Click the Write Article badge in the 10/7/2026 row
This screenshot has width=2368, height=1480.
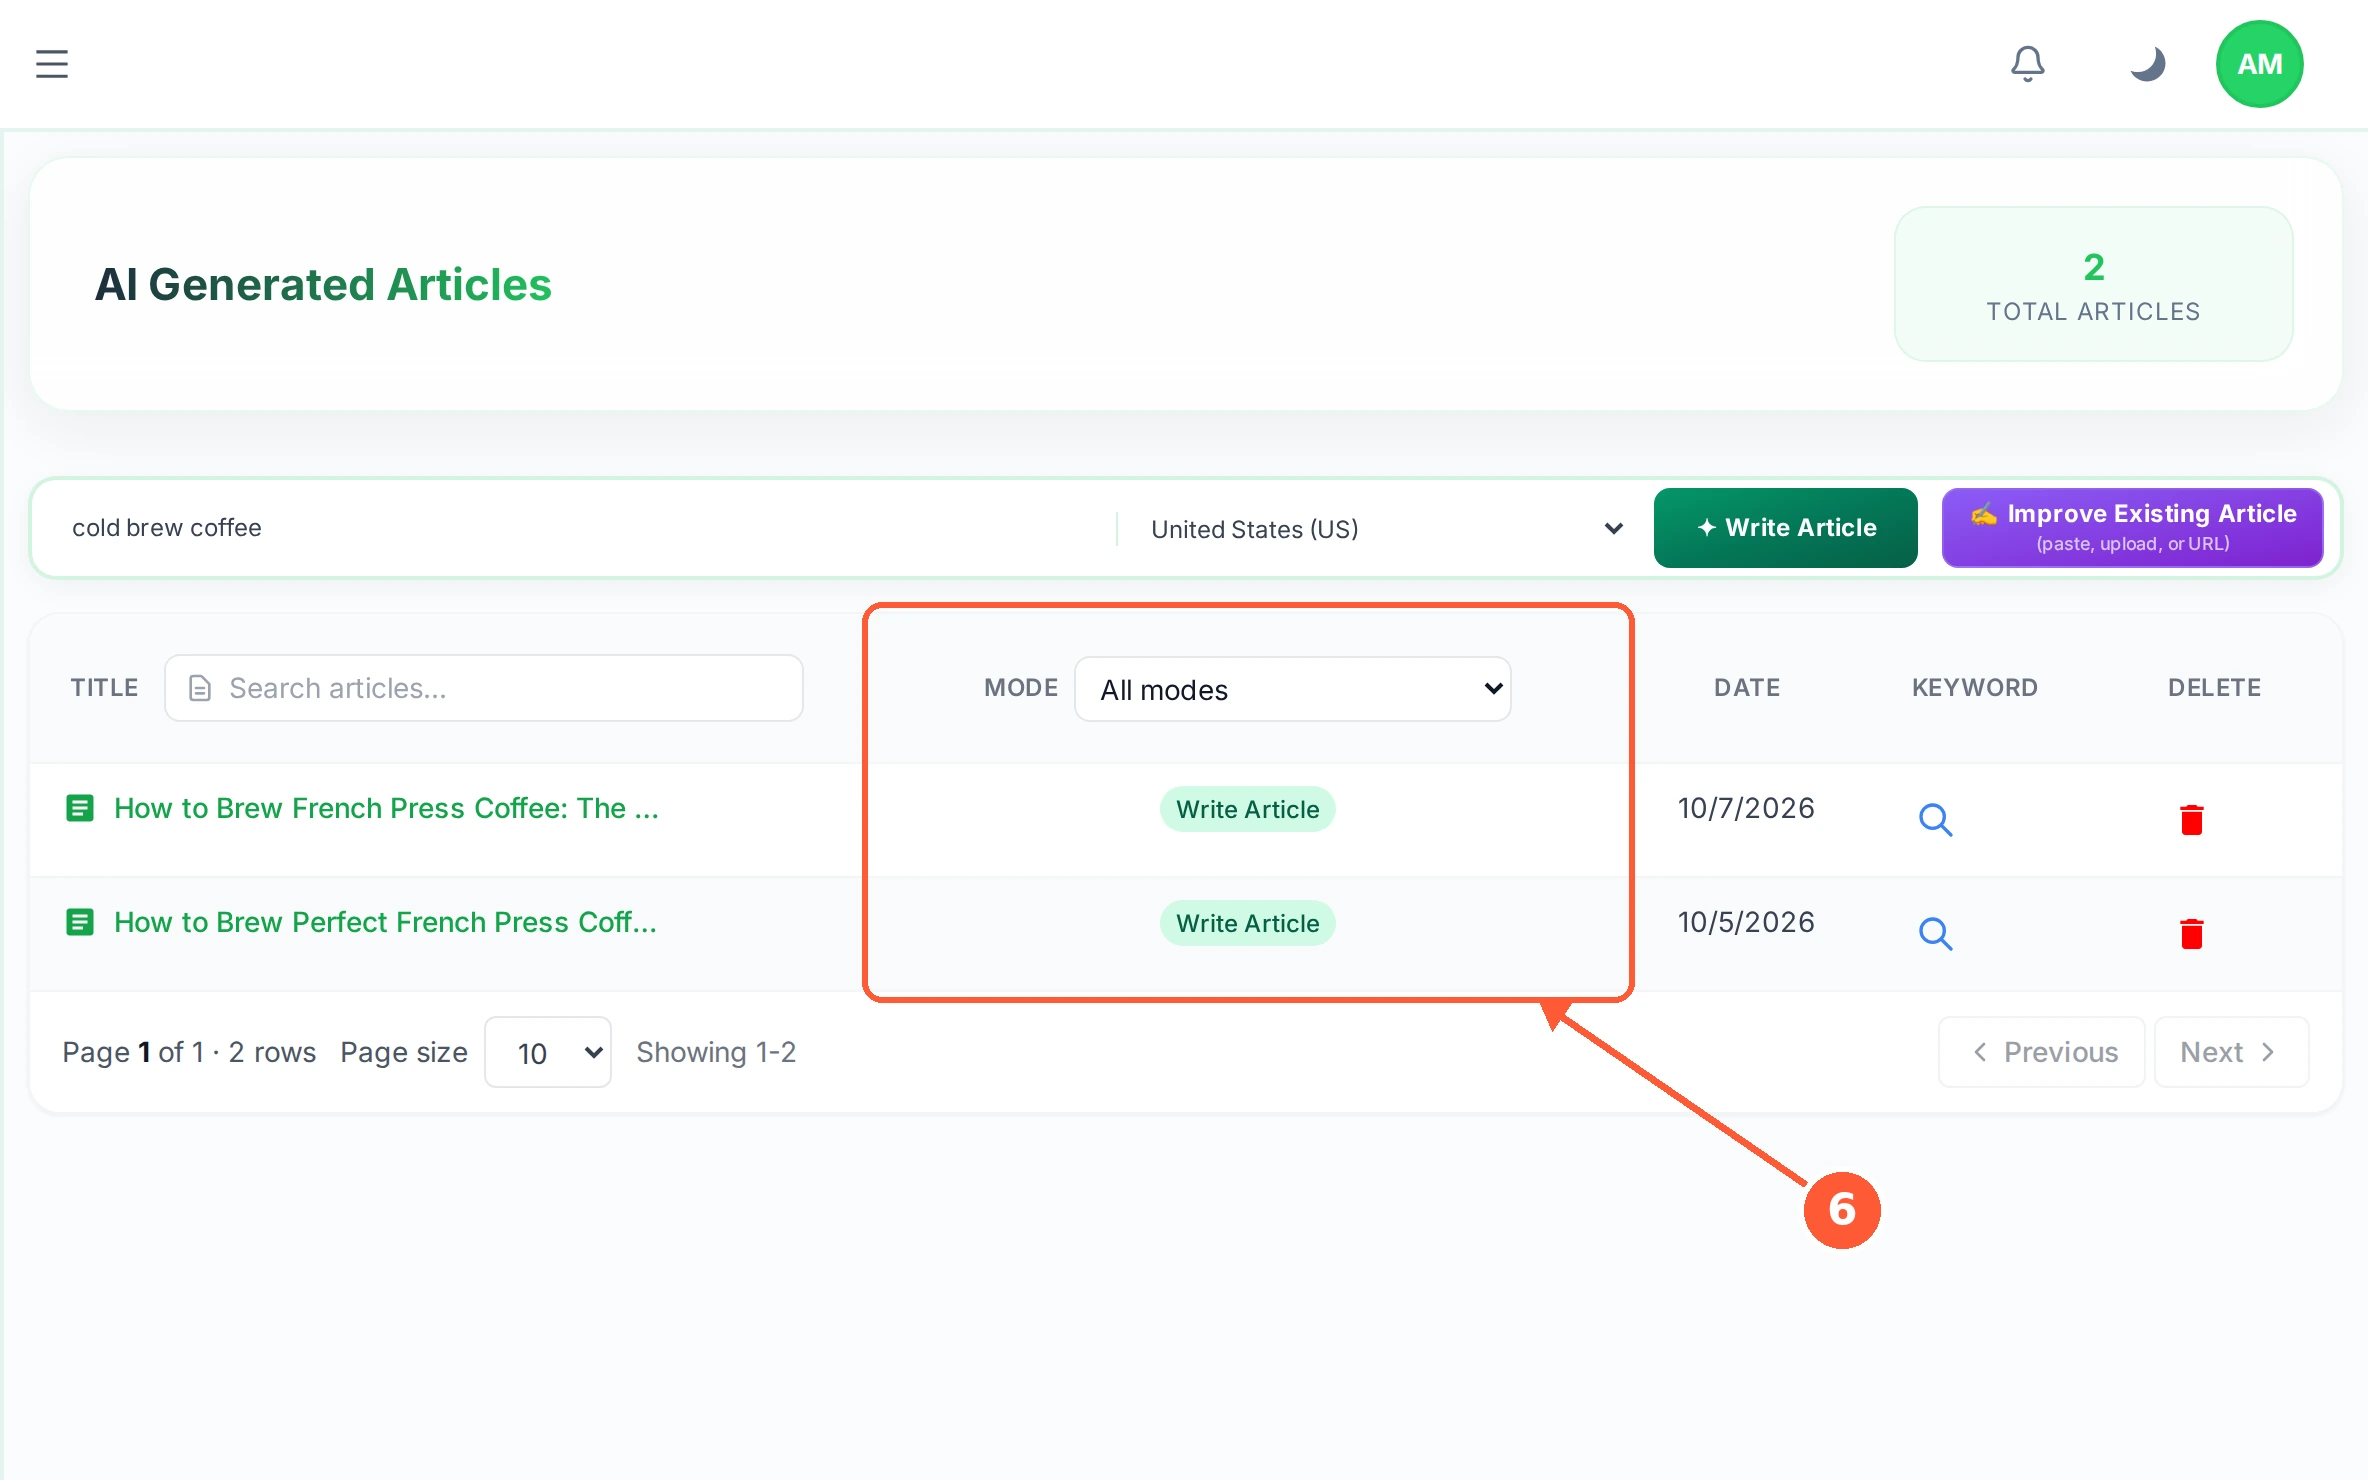(1247, 809)
